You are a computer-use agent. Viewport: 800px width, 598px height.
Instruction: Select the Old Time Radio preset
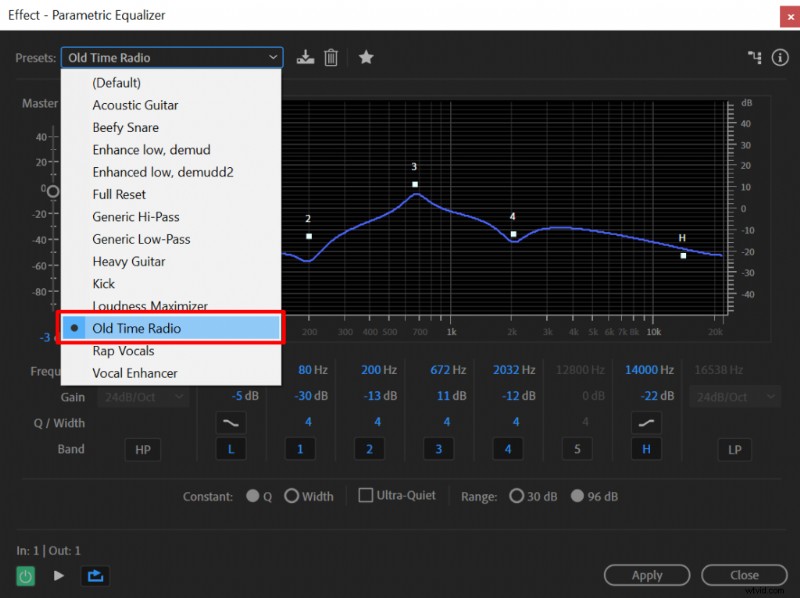click(x=150, y=328)
